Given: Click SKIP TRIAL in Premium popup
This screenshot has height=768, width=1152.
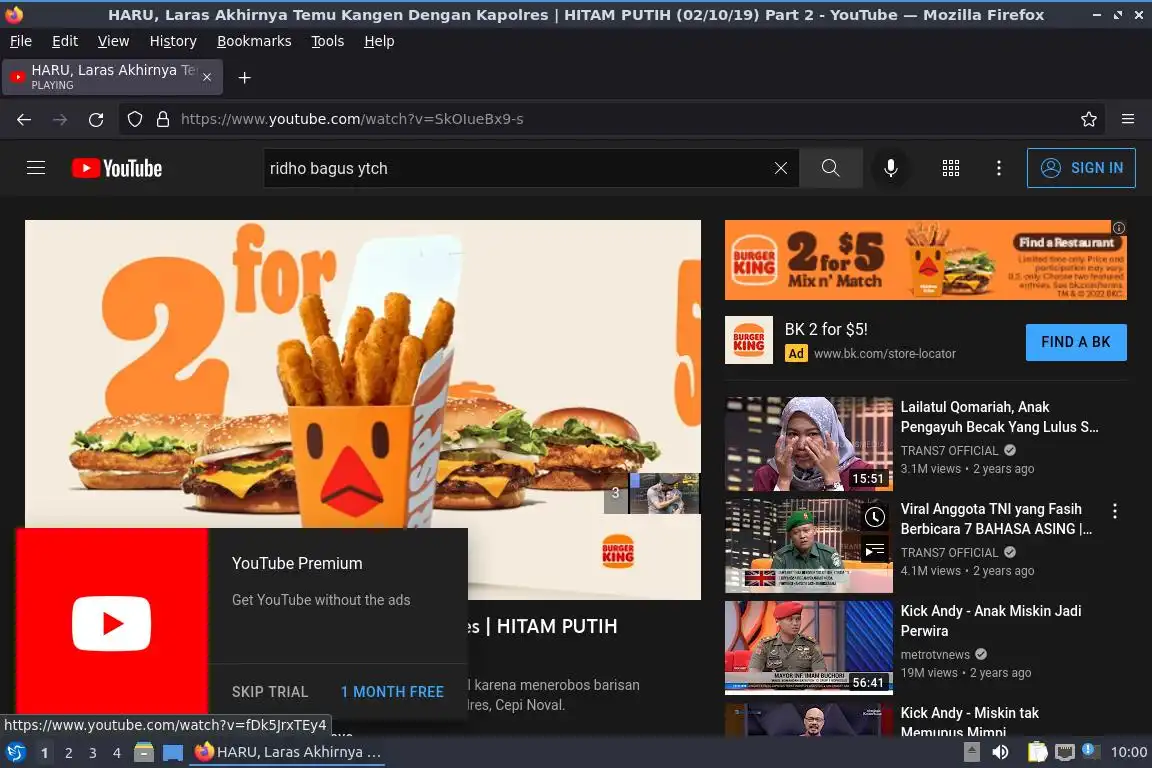Looking at the screenshot, I should 270,692.
